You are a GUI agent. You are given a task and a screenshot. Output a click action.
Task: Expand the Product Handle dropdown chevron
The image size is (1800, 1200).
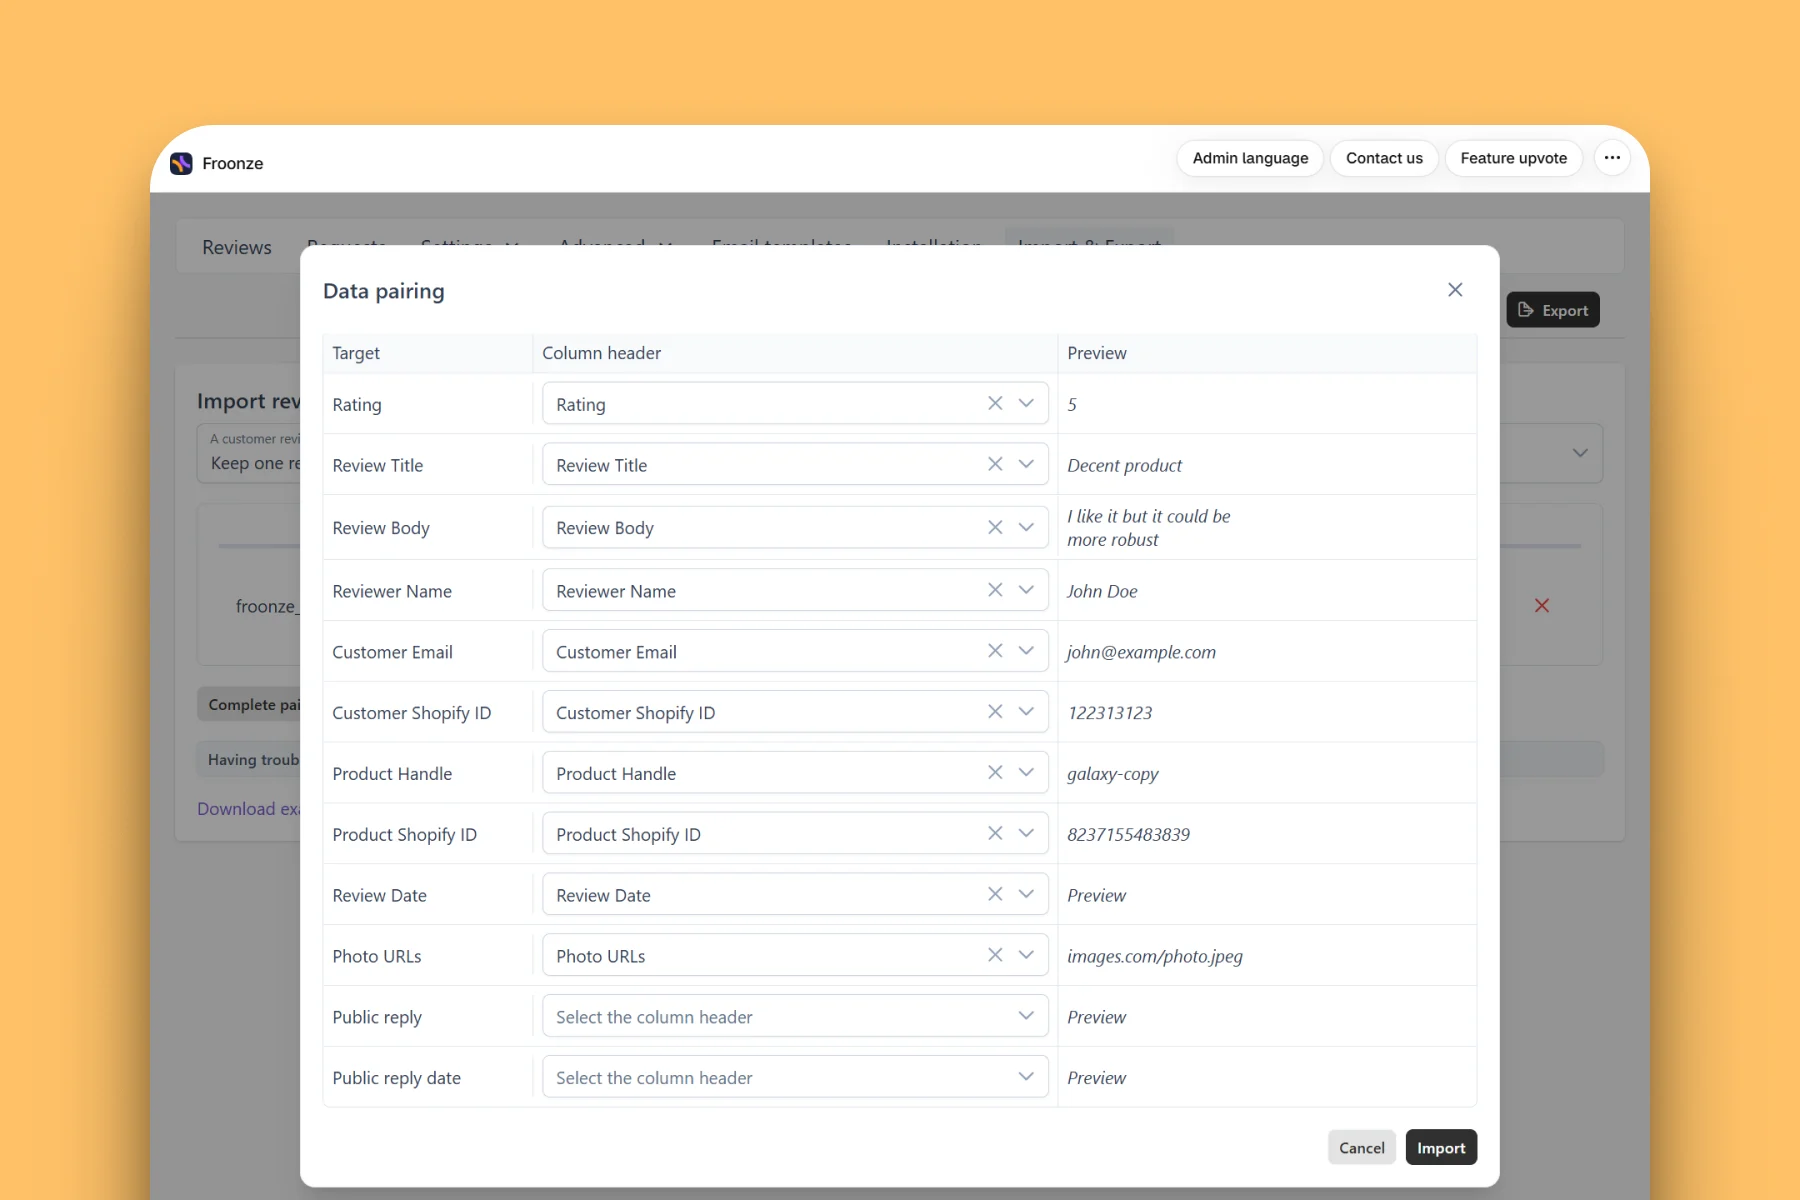1026,773
